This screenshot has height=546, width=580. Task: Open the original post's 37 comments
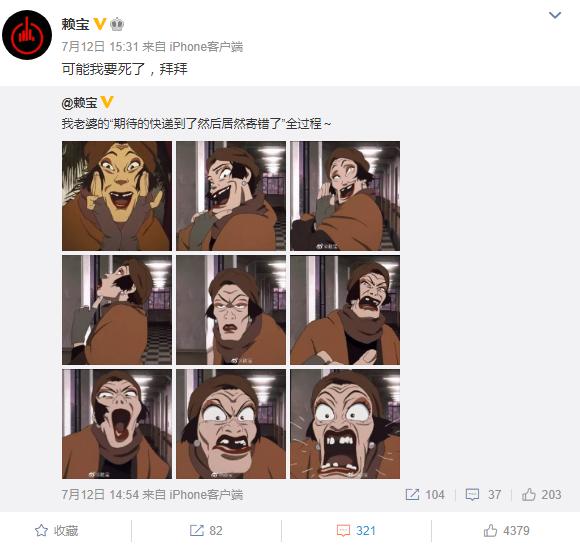point(483,495)
